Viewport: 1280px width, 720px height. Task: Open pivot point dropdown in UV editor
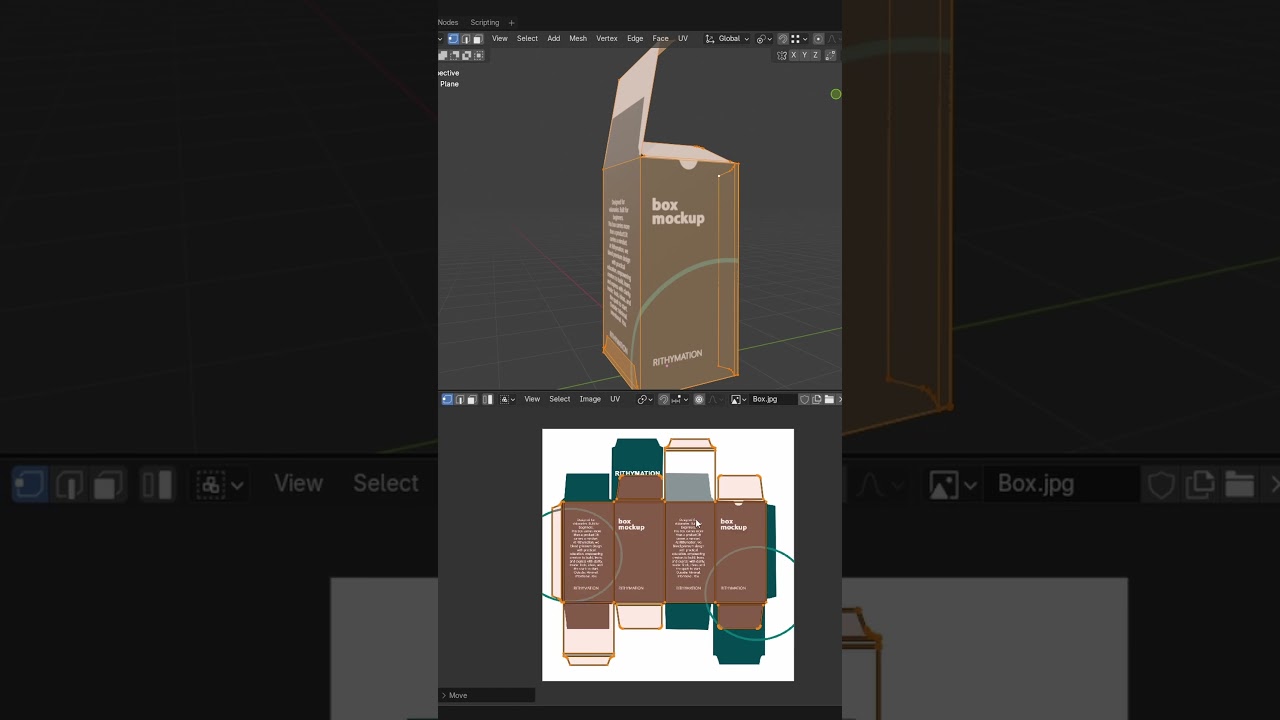click(x=645, y=399)
